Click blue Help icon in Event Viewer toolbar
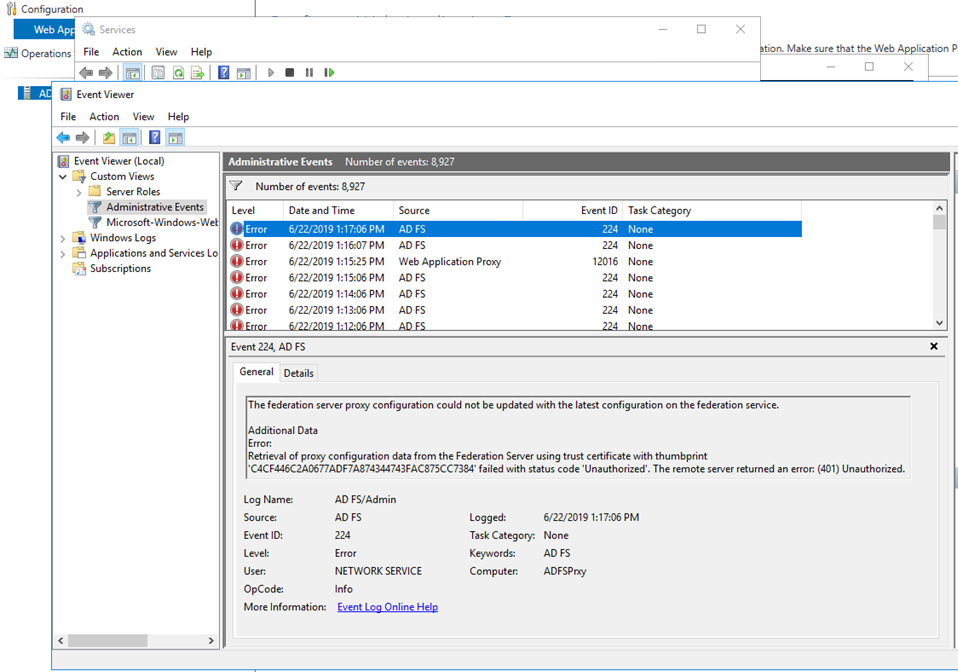The image size is (958, 672). click(155, 137)
